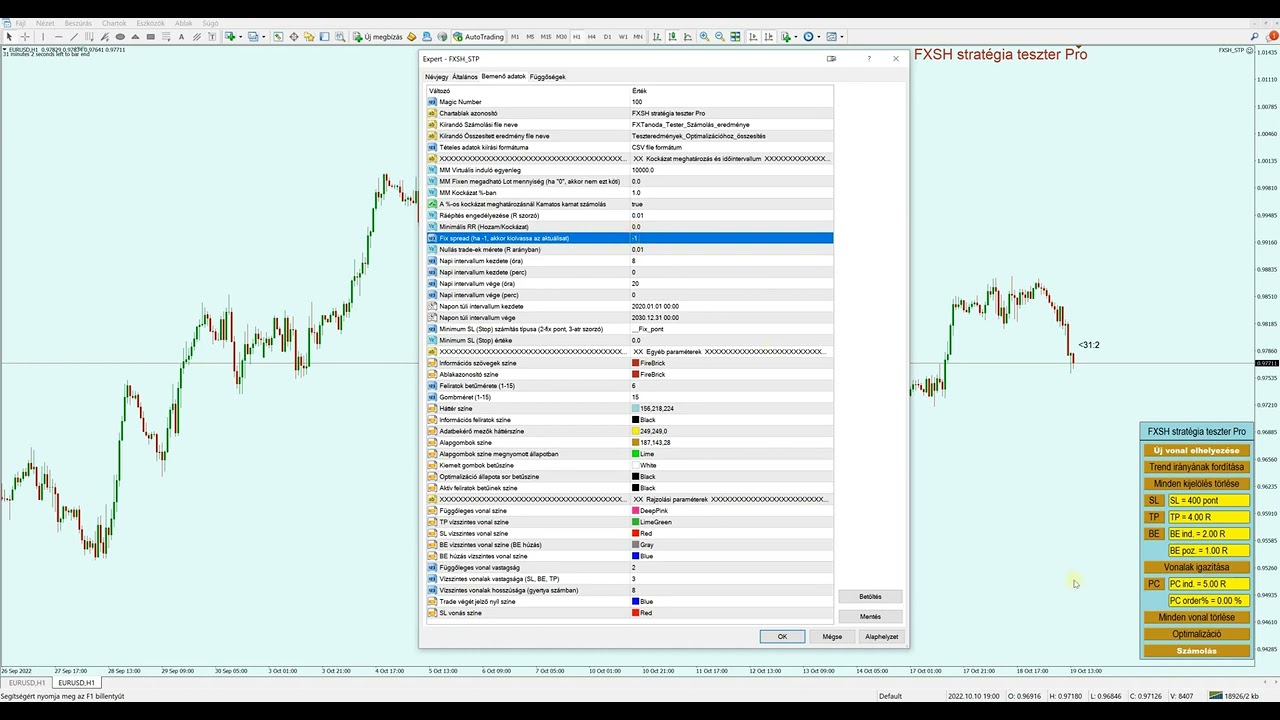Switch to the Függőségek tab
Screen dimensions: 1280x720
pyautogui.click(x=547, y=77)
